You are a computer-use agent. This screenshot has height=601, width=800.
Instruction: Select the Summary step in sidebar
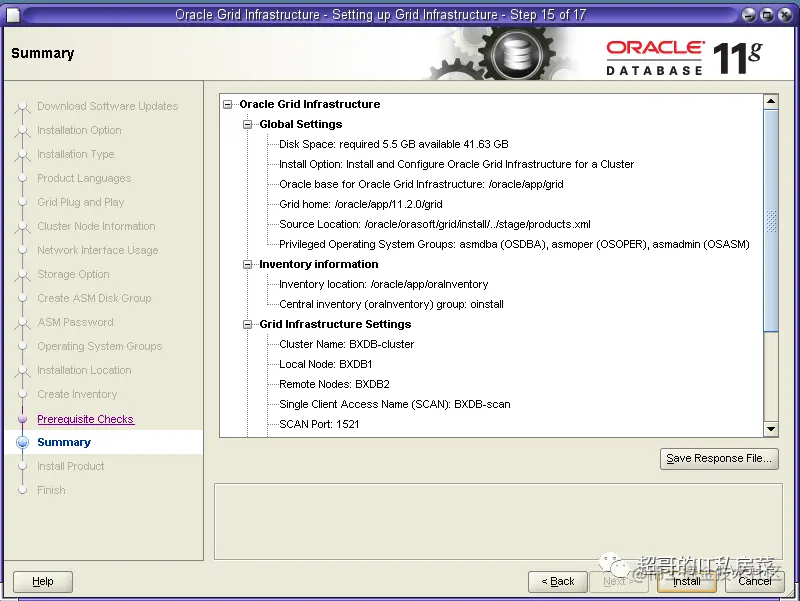click(64, 442)
